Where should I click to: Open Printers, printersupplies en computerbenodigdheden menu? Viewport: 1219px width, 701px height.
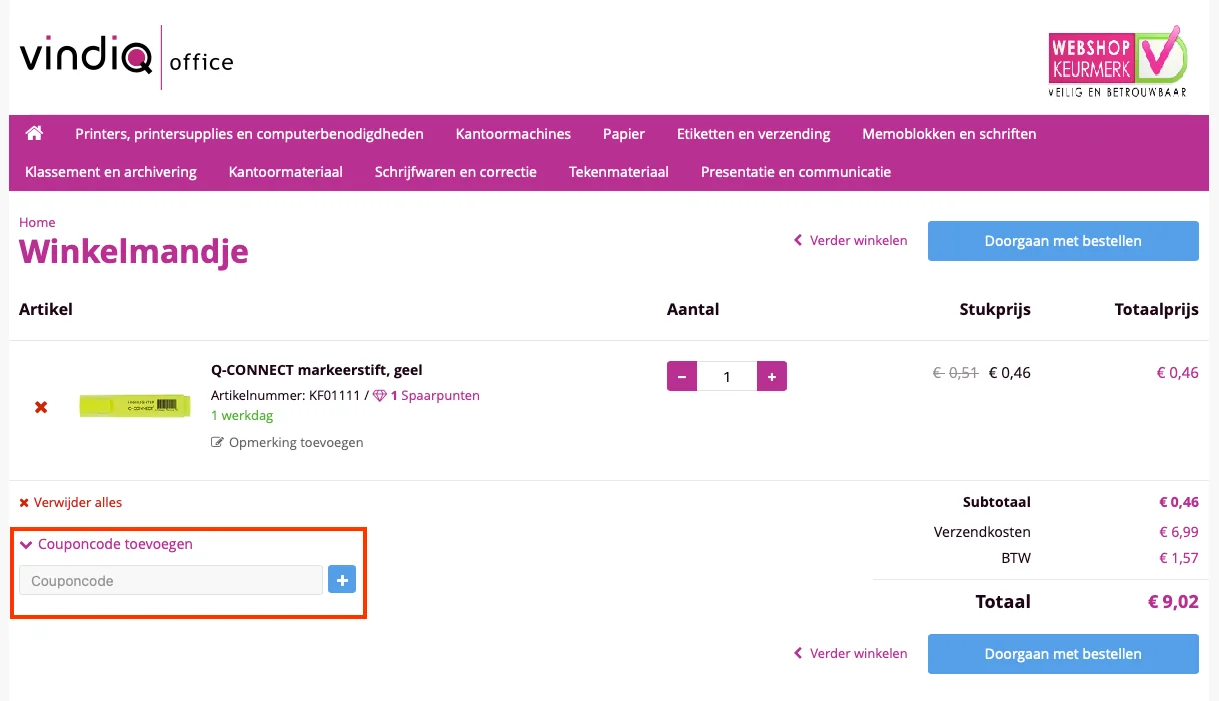point(249,133)
